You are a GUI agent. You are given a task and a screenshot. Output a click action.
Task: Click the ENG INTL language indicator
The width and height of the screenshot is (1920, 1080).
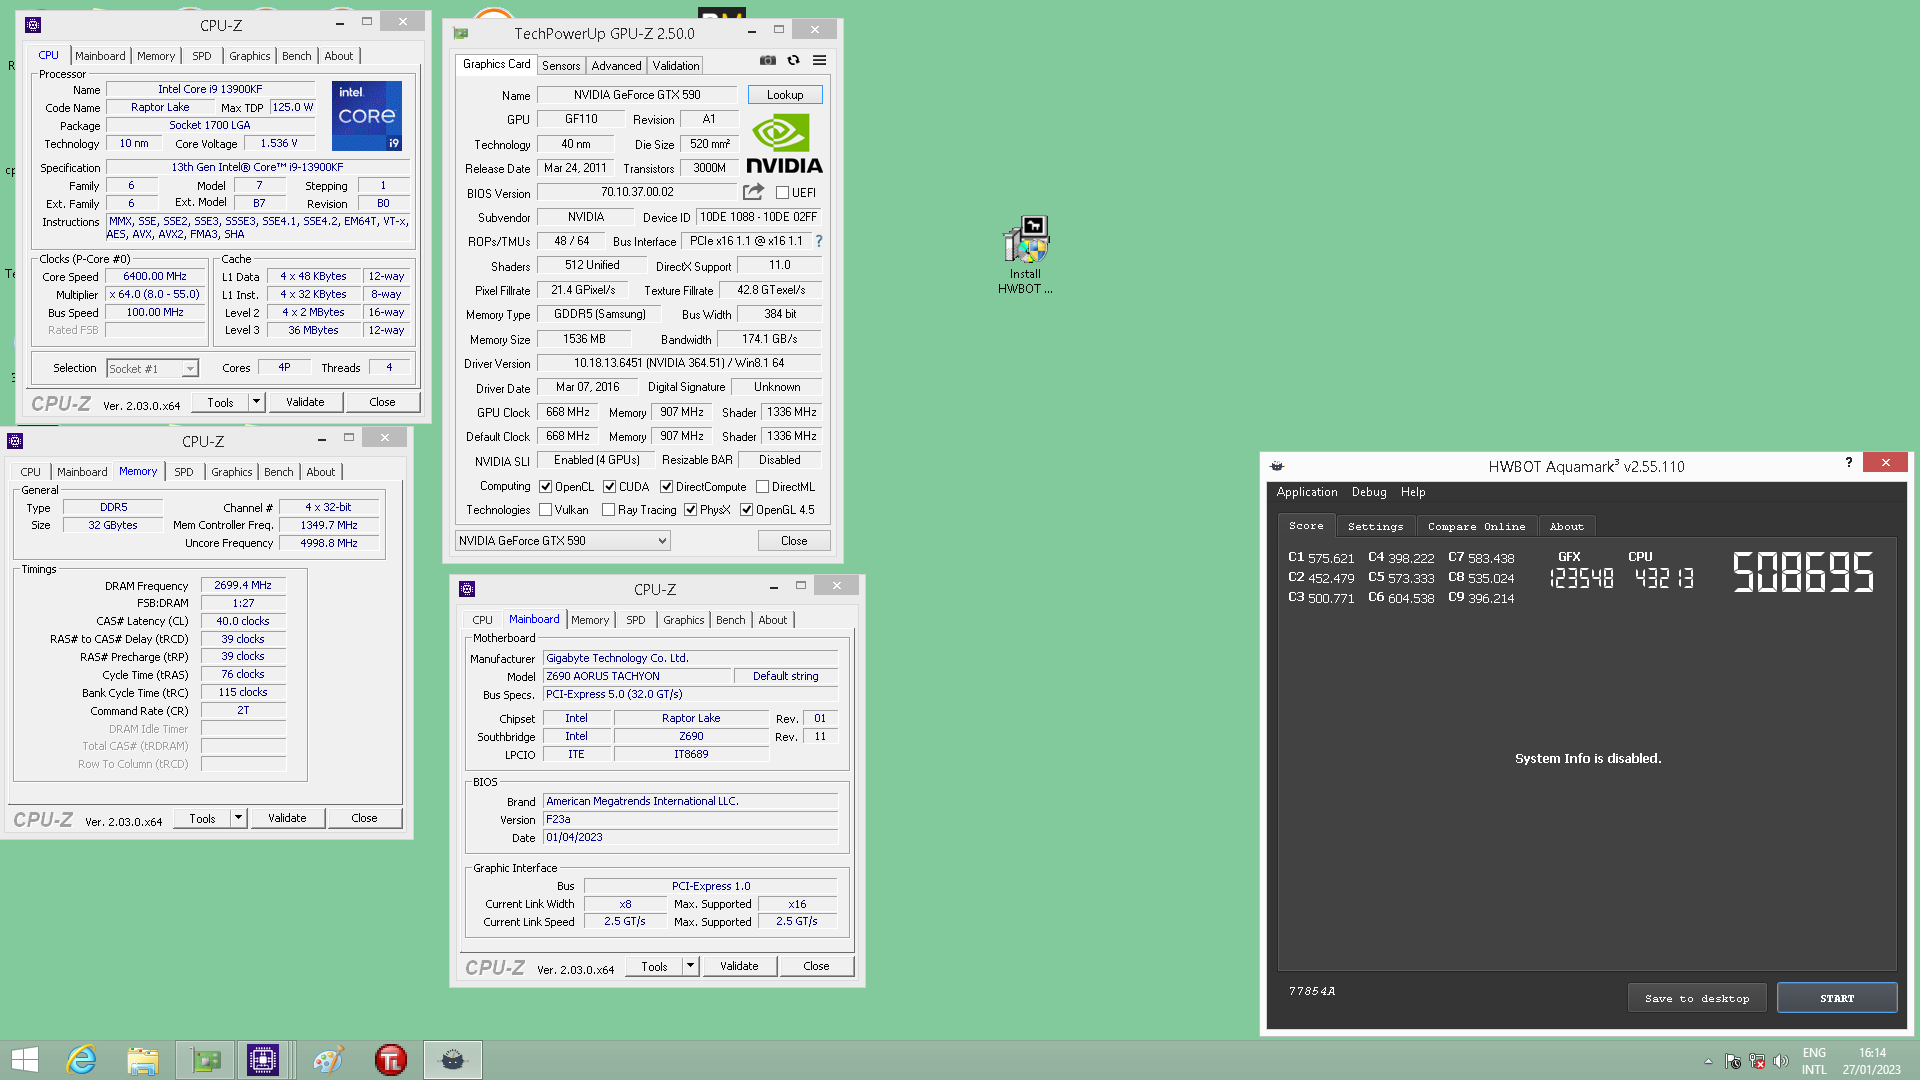[x=1814, y=1061]
